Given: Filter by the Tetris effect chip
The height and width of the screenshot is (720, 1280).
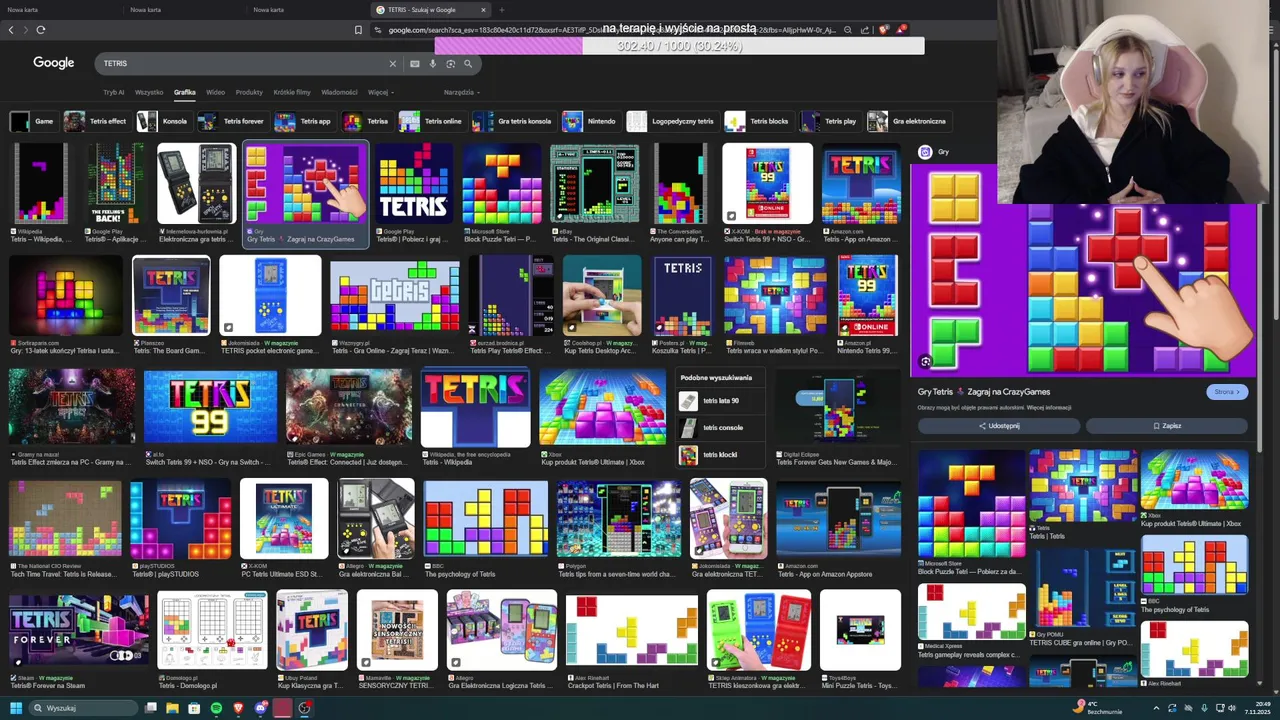Looking at the screenshot, I should coord(96,121).
